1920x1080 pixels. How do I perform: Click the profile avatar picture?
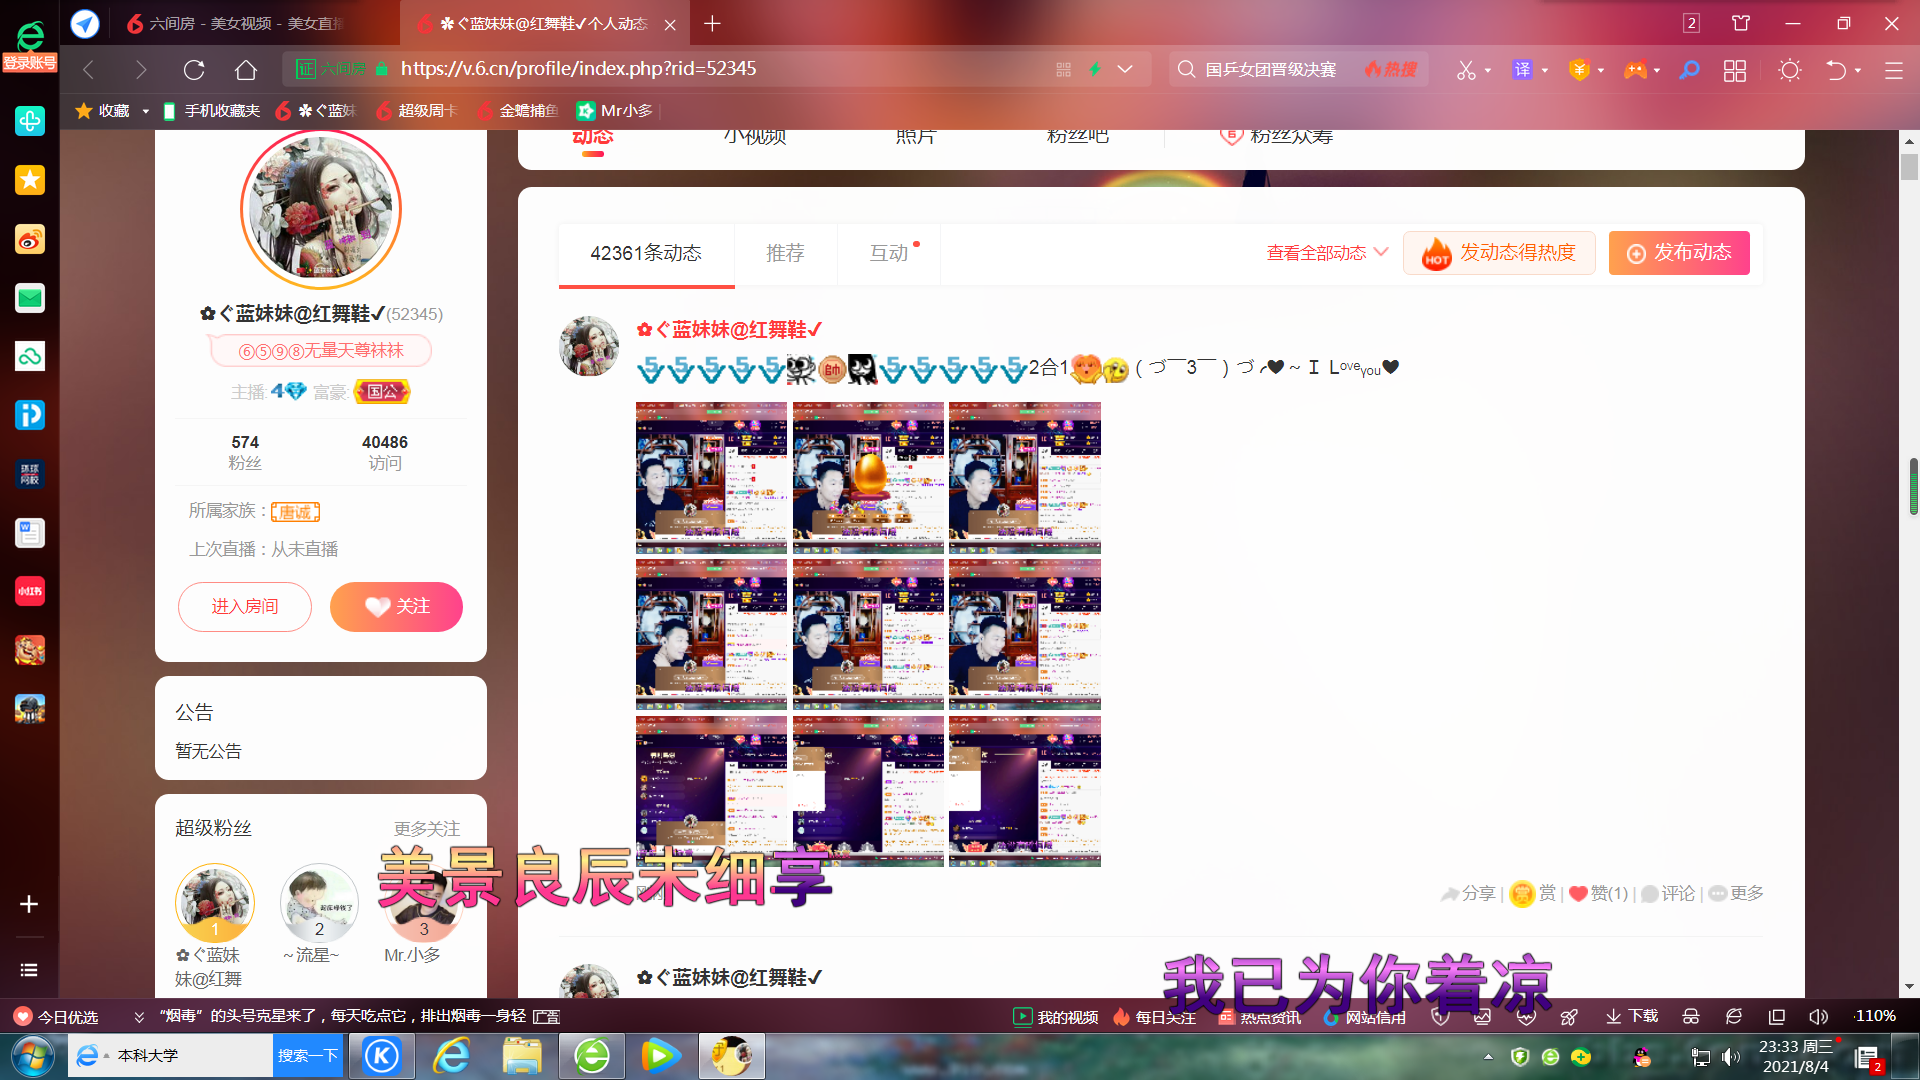(x=321, y=210)
